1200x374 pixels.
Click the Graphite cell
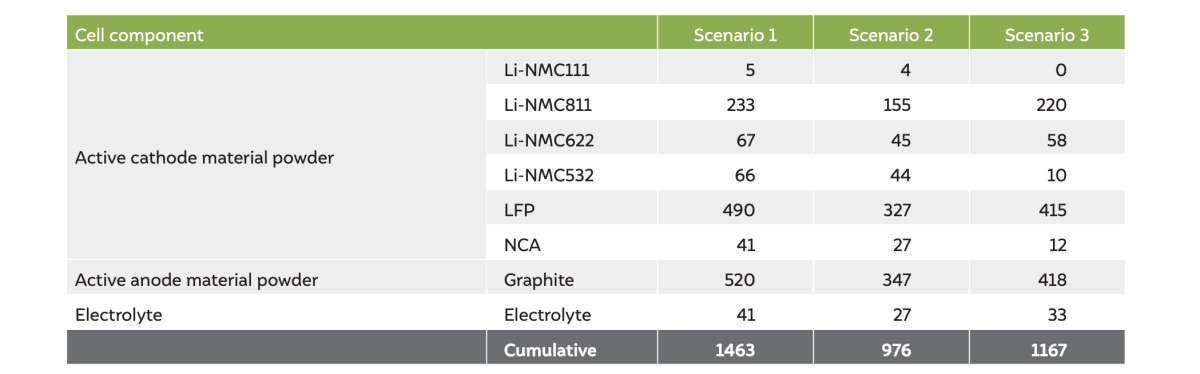point(539,280)
